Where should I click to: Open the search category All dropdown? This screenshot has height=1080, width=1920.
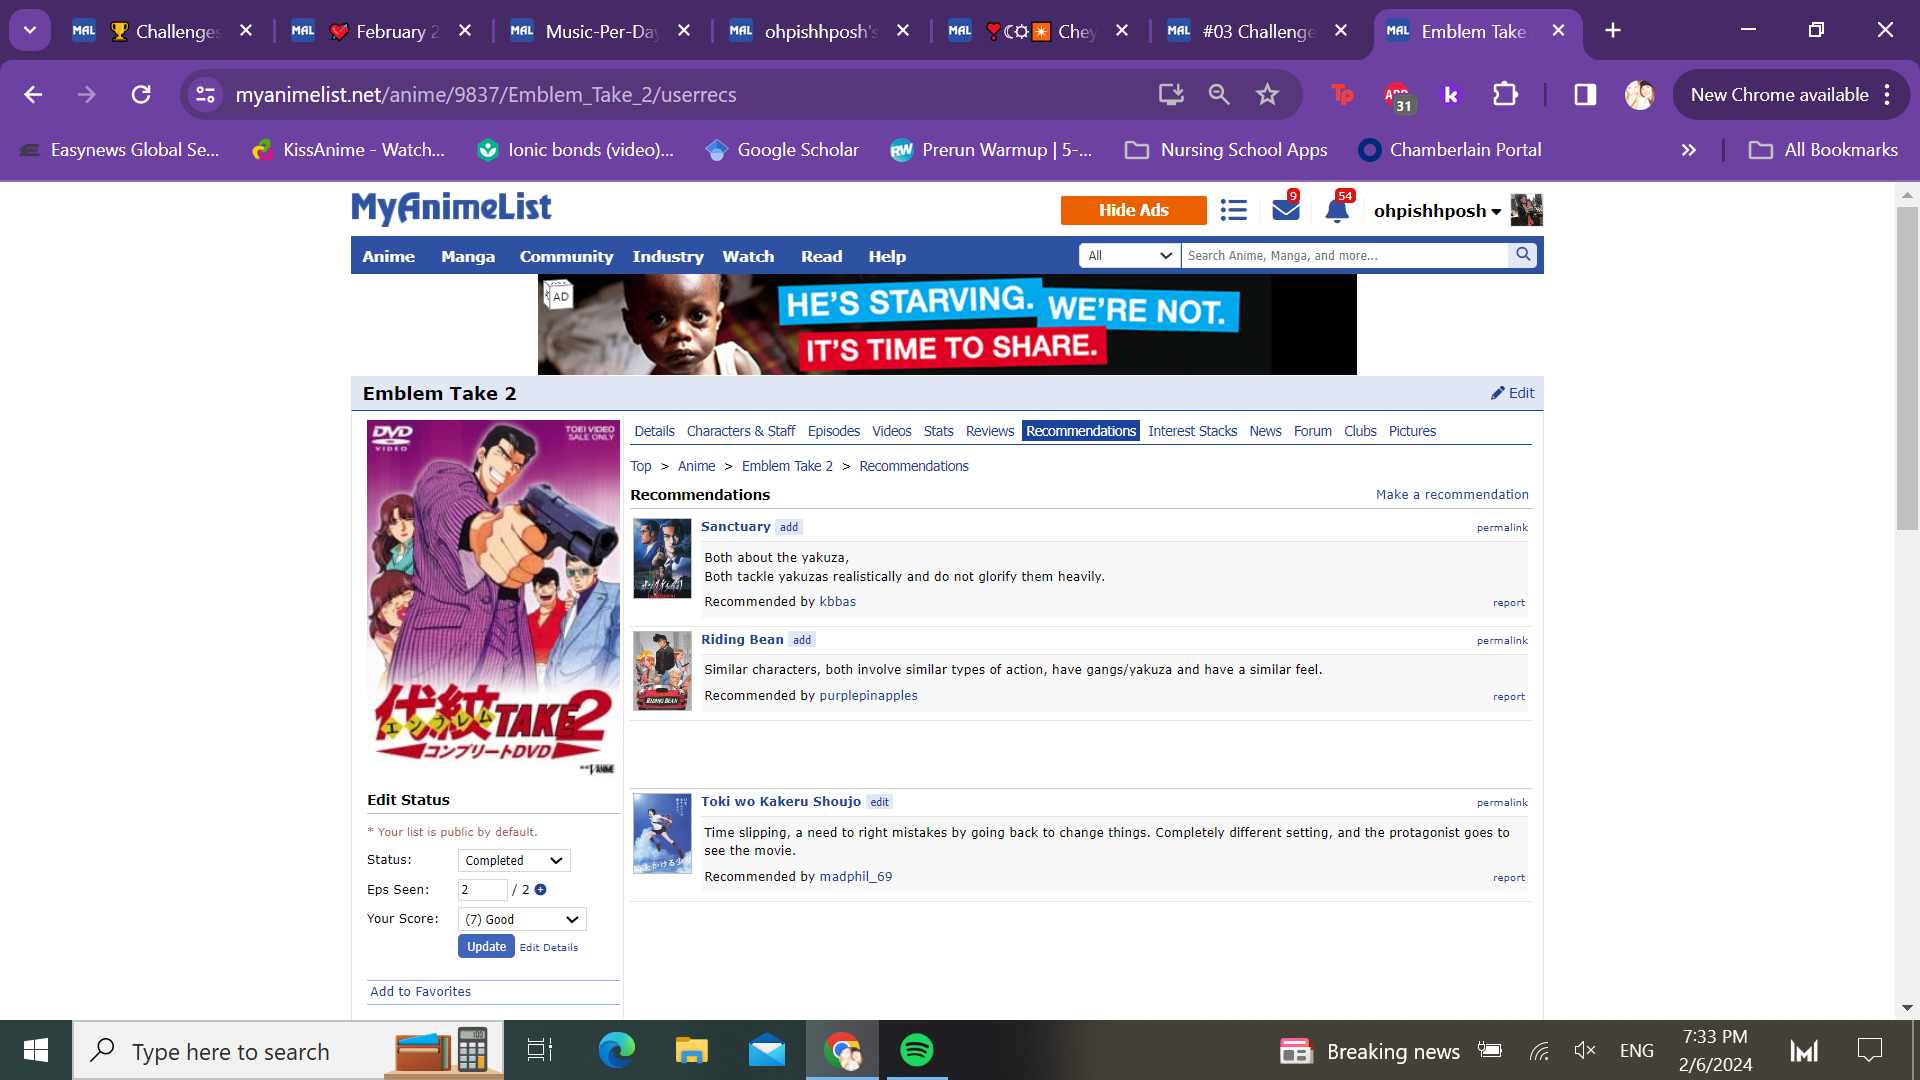1129,256
